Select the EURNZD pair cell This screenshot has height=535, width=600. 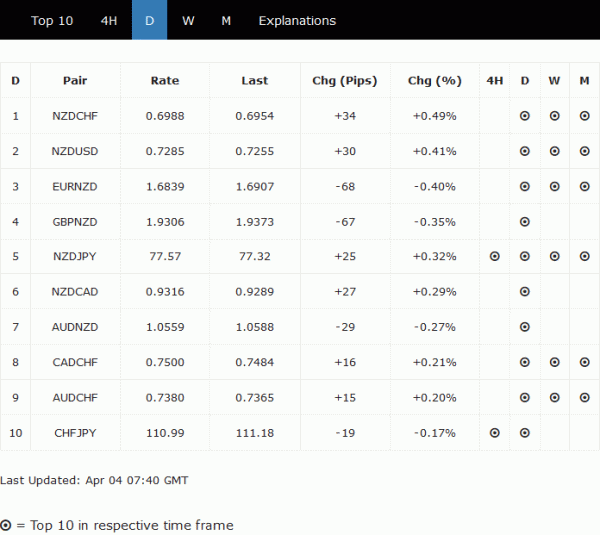click(75, 186)
